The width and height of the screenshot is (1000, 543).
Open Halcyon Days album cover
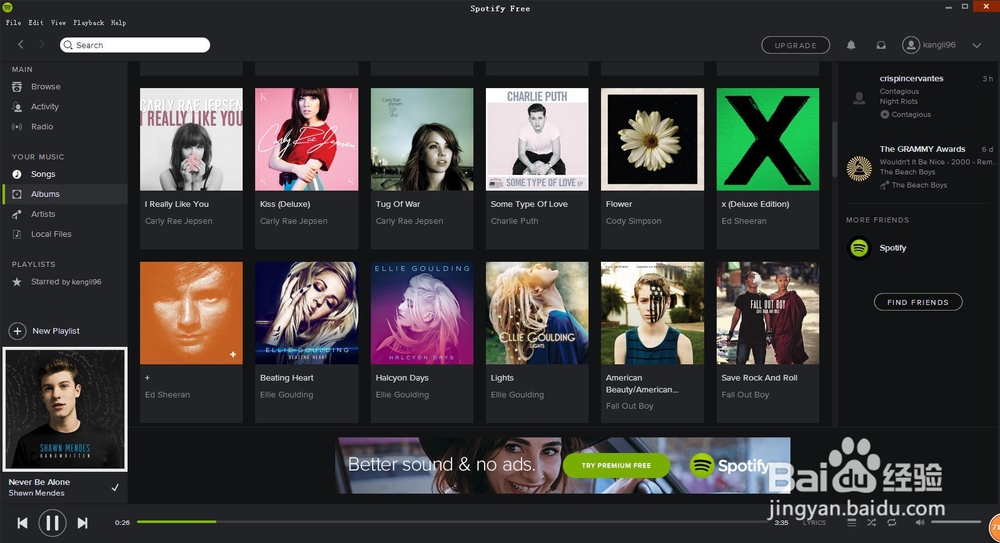[x=422, y=313]
